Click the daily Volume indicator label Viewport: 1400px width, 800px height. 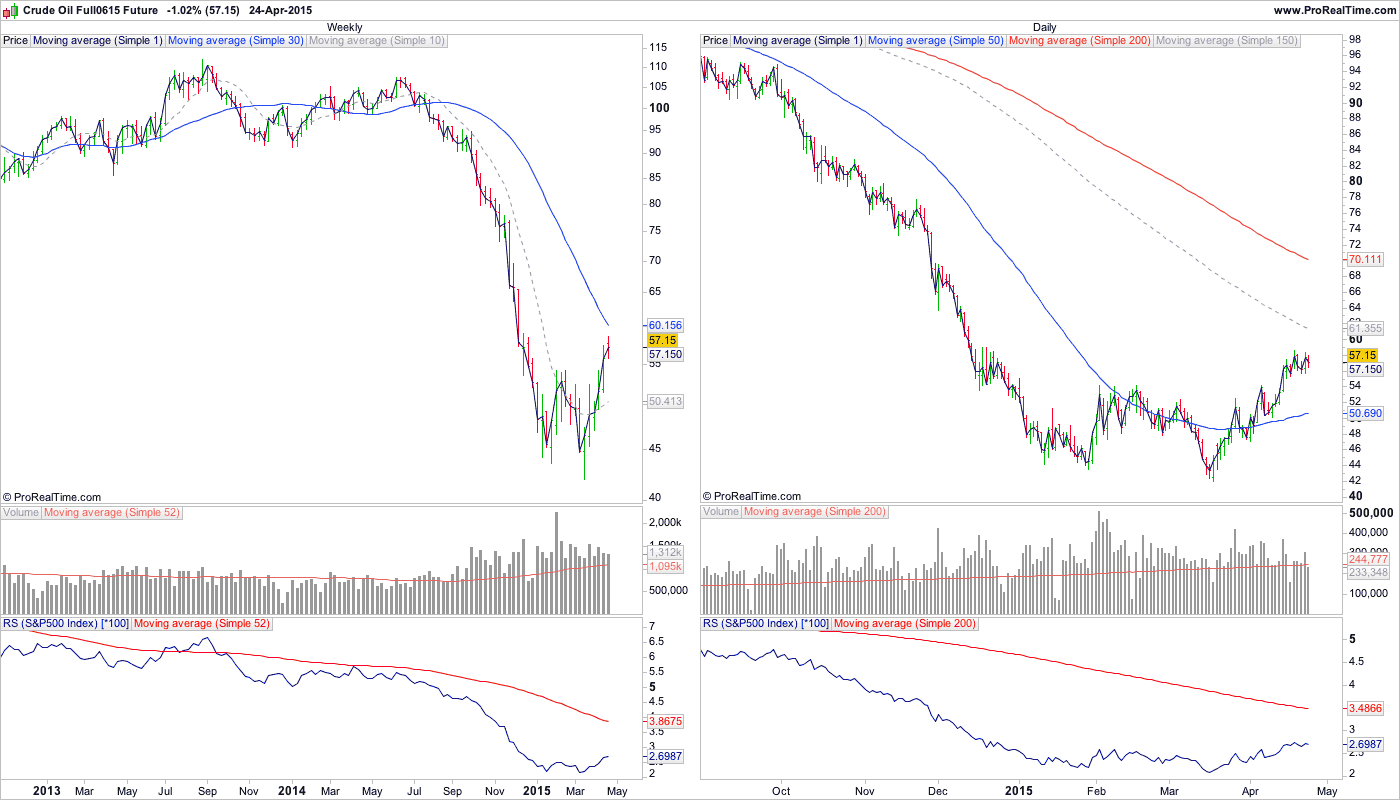click(721, 512)
